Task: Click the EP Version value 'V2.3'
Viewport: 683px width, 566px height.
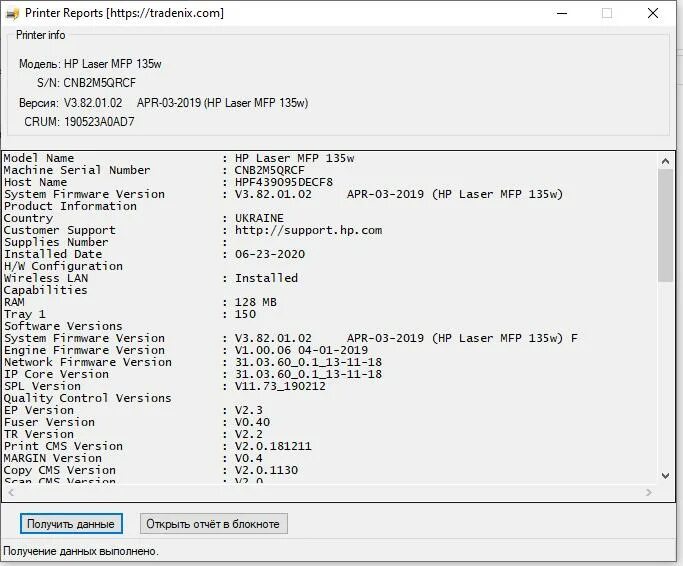Action: pyautogui.click(x=249, y=410)
